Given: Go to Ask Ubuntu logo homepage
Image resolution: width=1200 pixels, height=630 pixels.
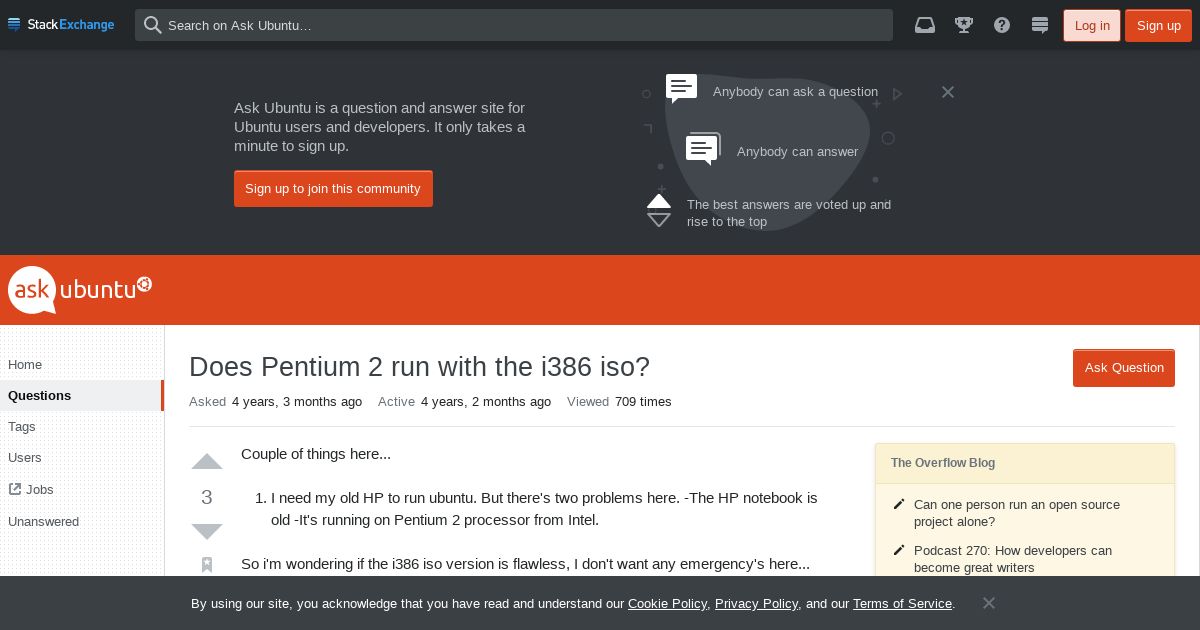Looking at the screenshot, I should click(80, 290).
